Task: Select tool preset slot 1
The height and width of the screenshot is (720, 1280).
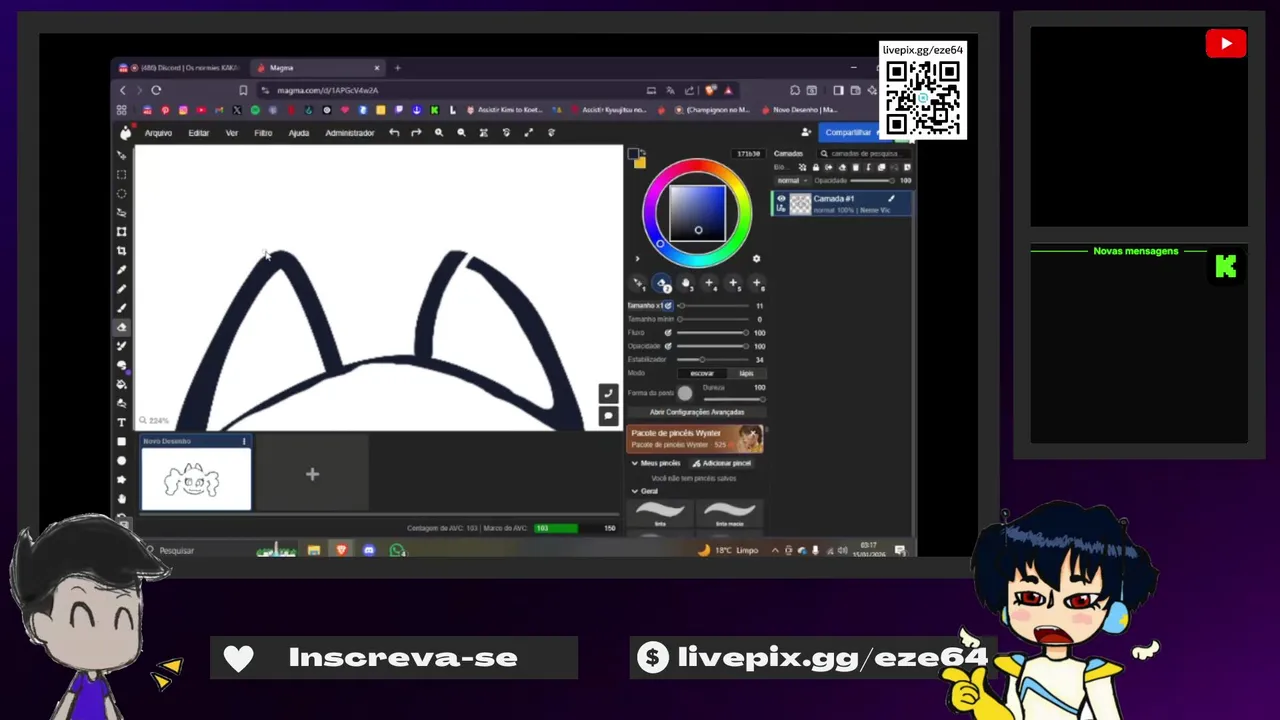Action: [x=639, y=284]
